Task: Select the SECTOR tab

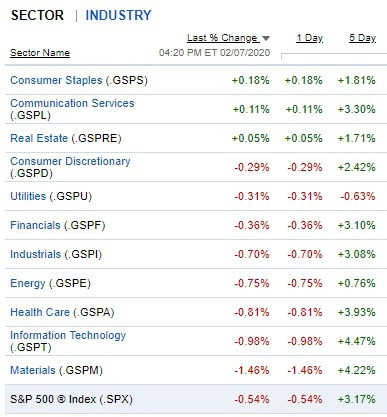Action: (37, 15)
